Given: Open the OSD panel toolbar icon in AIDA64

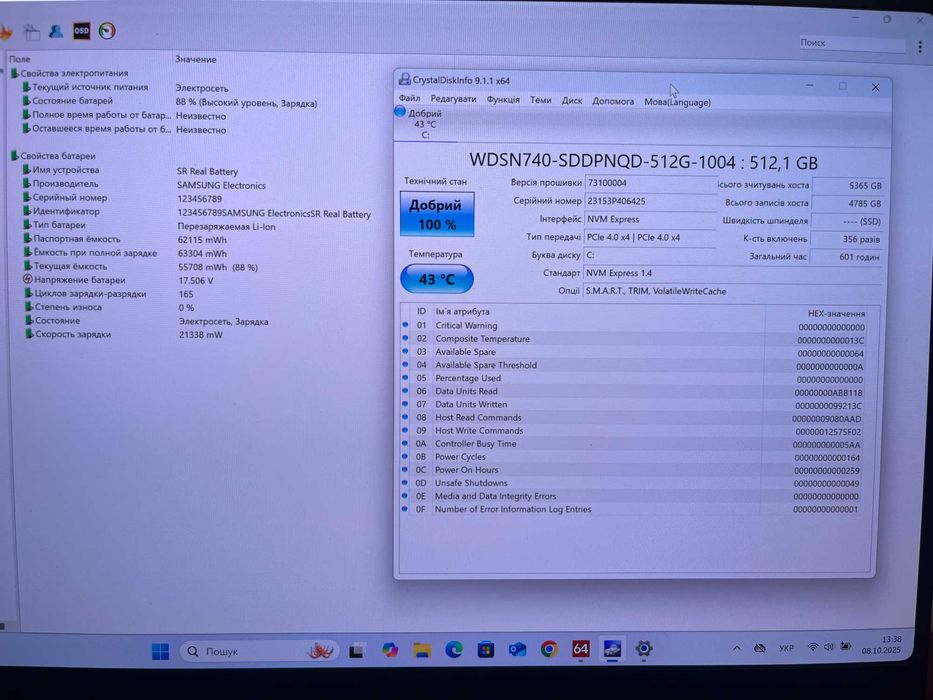Looking at the screenshot, I should point(82,31).
